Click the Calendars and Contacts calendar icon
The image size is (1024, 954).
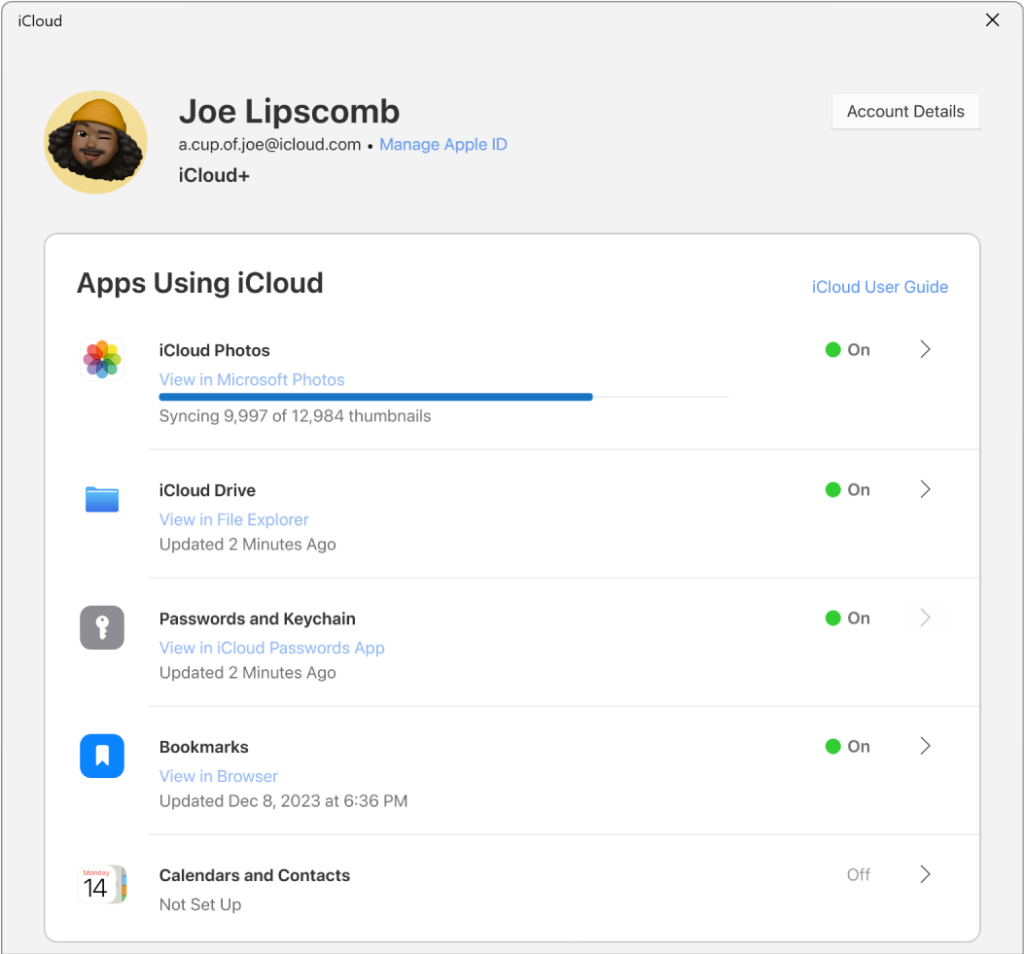[102, 885]
